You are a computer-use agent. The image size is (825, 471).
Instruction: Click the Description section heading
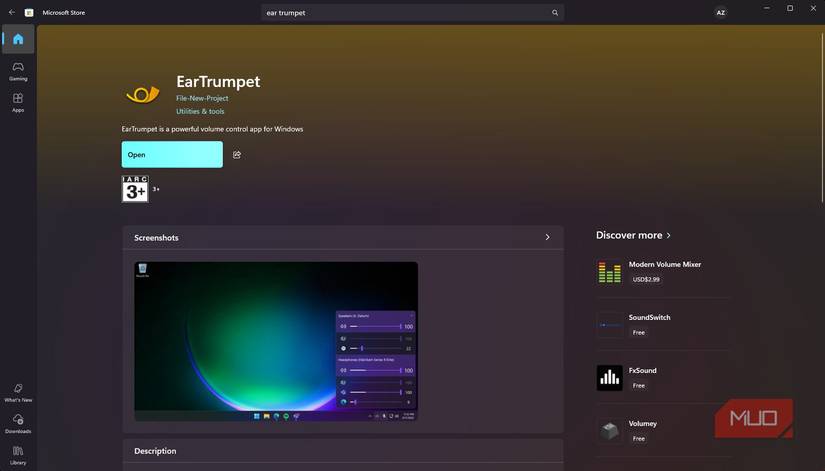(x=155, y=451)
